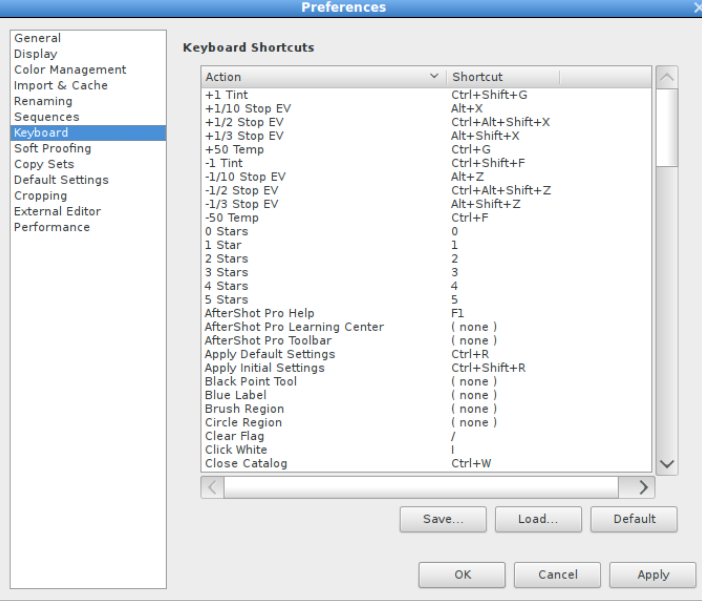Select the Copy Sets category
The image size is (702, 601).
[88, 164]
